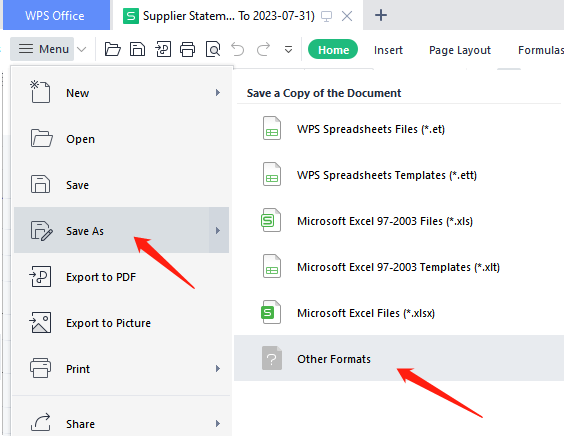Open Print Preview from the toolbar
Viewport: 564px width, 436px height.
[x=213, y=49]
